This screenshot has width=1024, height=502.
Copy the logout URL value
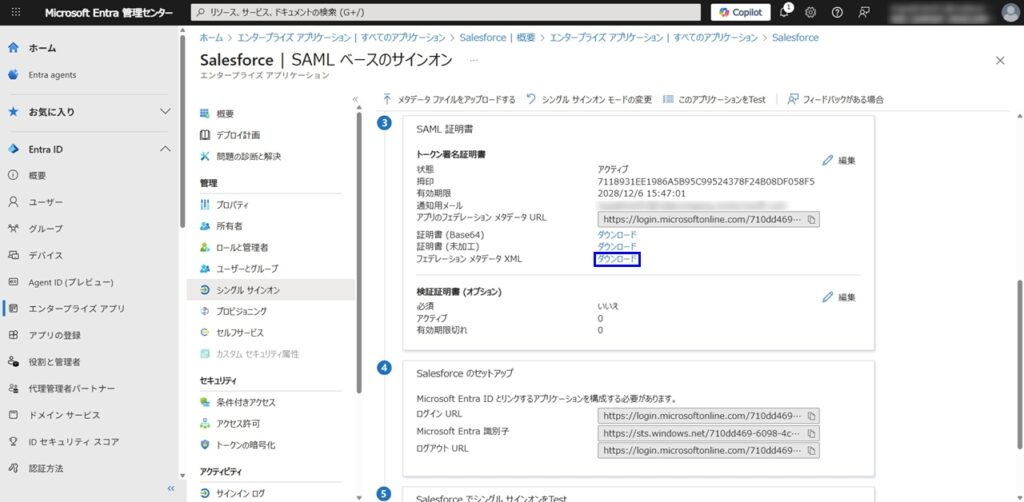(811, 450)
